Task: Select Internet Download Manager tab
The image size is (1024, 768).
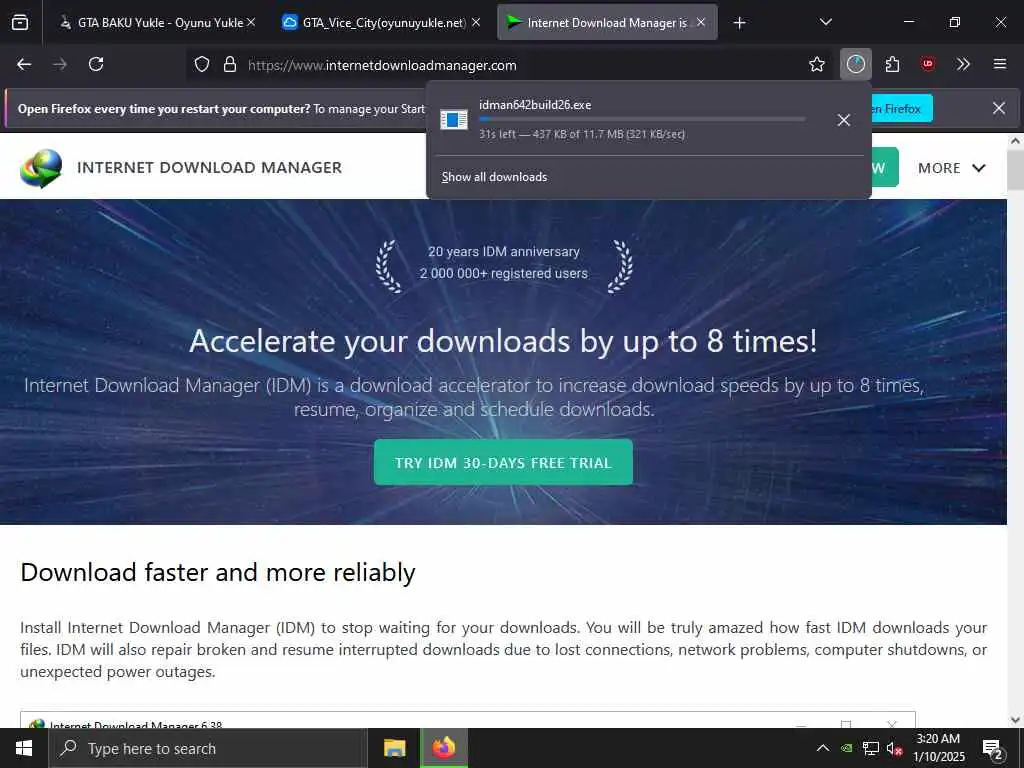Action: [x=607, y=23]
